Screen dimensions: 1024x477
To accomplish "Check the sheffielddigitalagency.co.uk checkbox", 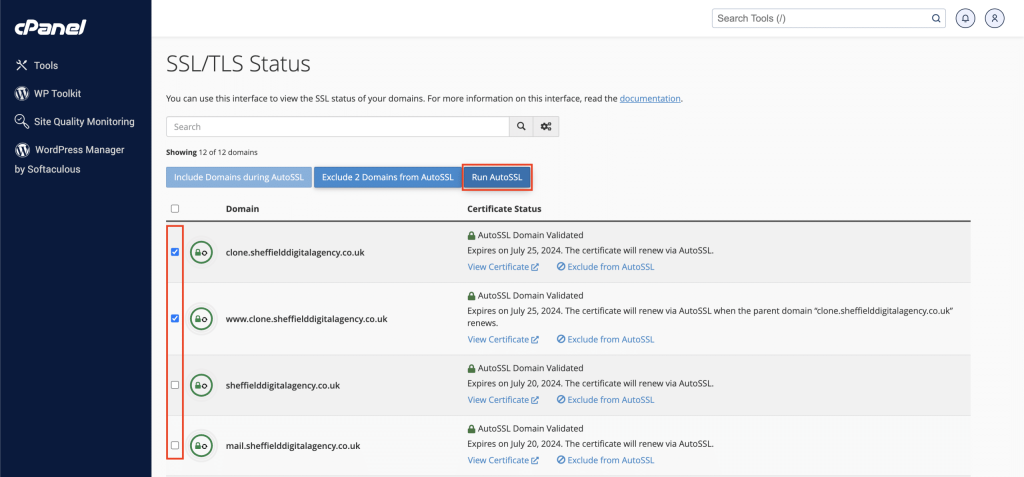I will click(174, 385).
